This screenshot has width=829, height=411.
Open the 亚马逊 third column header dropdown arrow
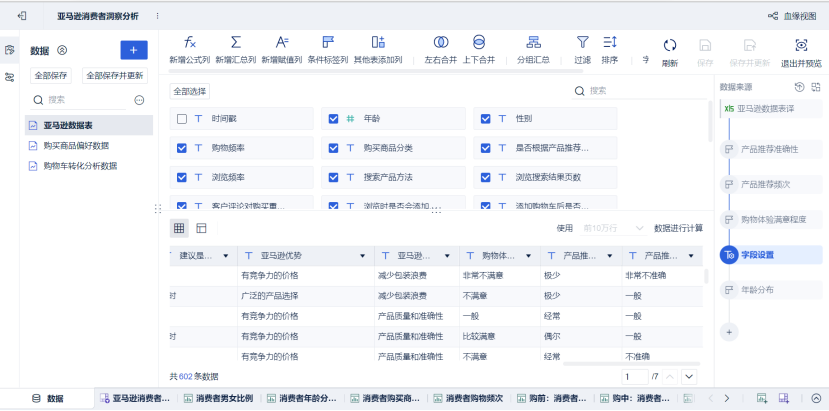click(x=447, y=256)
